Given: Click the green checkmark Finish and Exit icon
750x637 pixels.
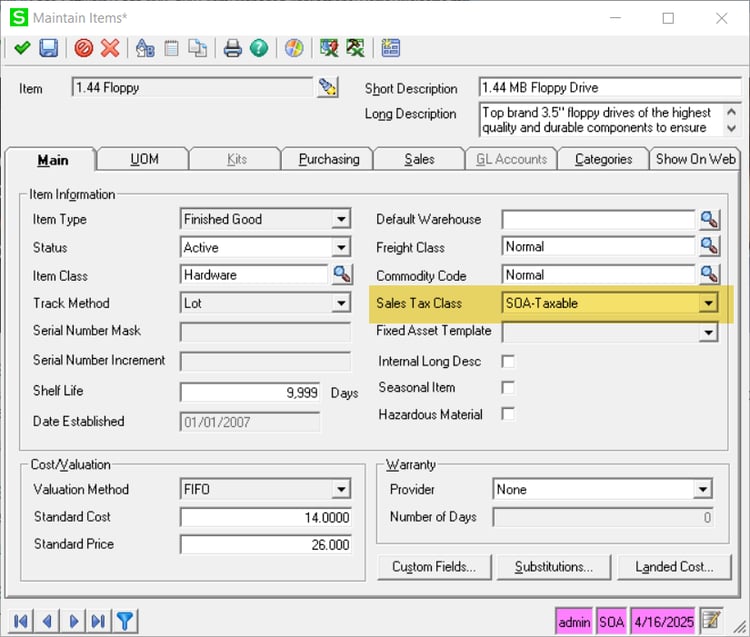Looking at the screenshot, I should 21,48.
